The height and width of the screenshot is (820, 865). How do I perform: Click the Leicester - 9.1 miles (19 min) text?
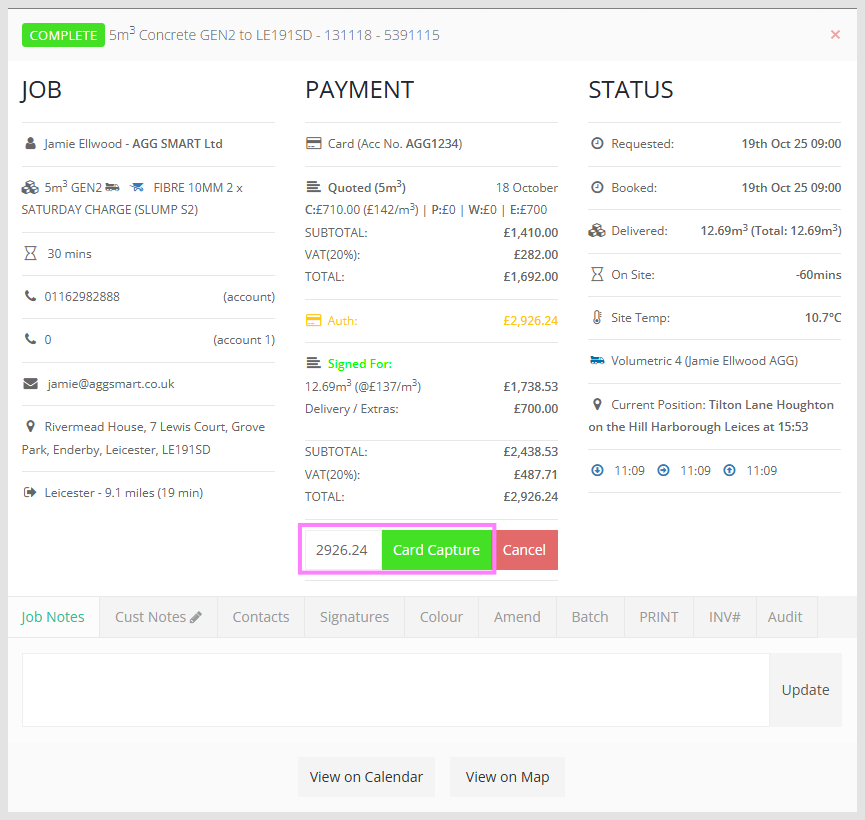coord(124,492)
